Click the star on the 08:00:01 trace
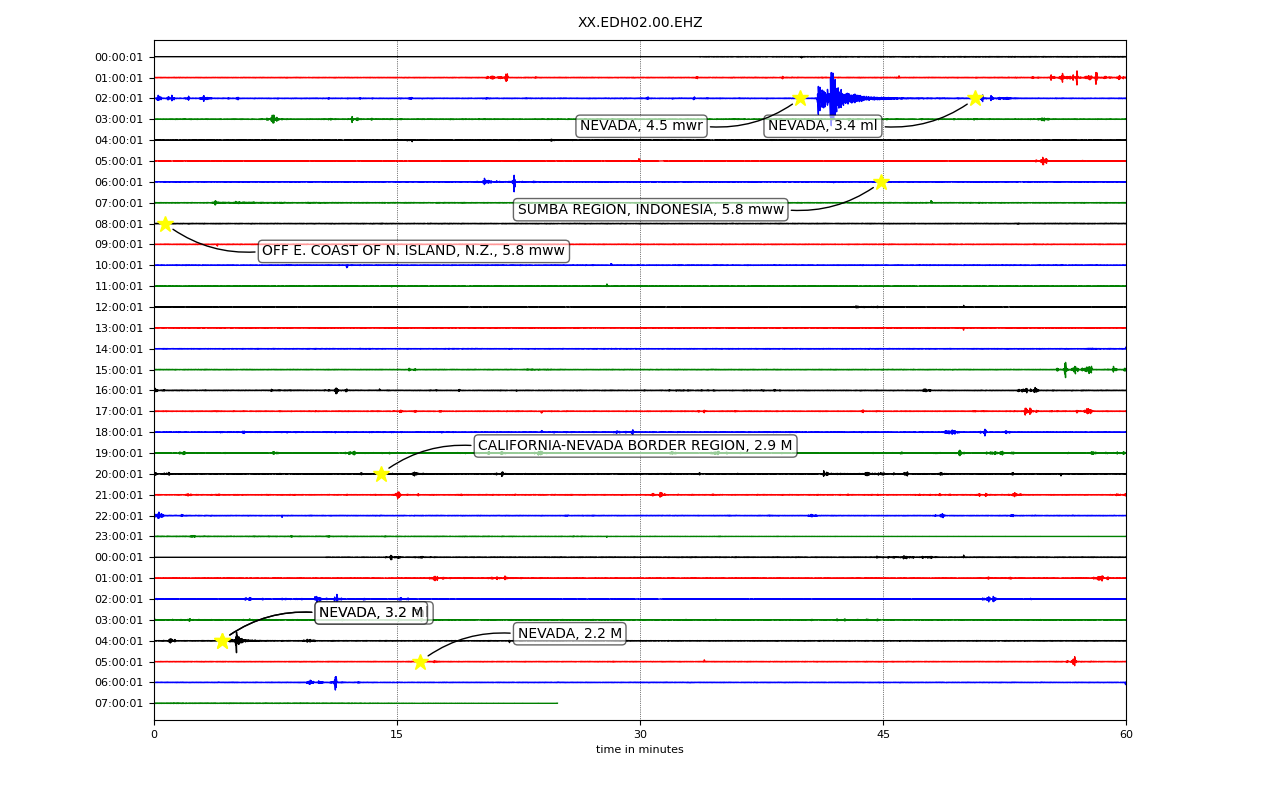1280x800 pixels. click(165, 223)
